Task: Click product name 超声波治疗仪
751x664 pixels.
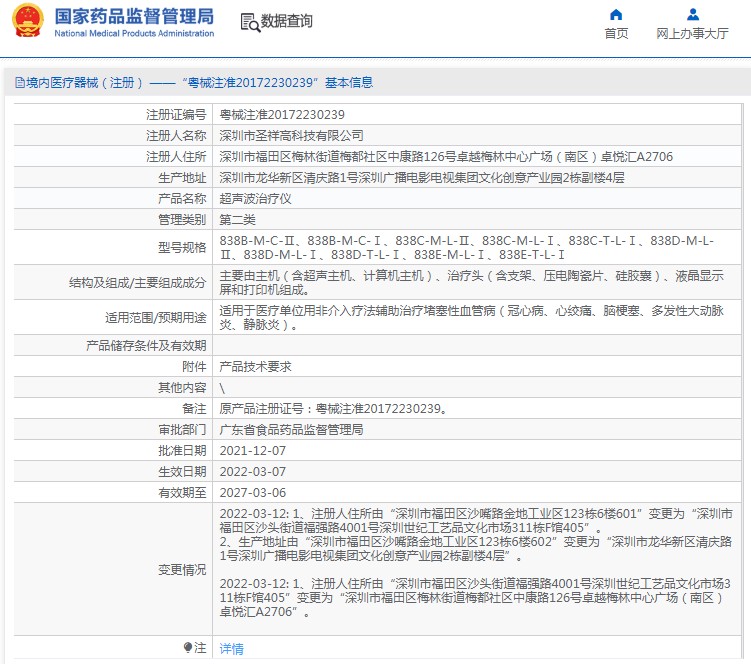Action: coord(255,199)
